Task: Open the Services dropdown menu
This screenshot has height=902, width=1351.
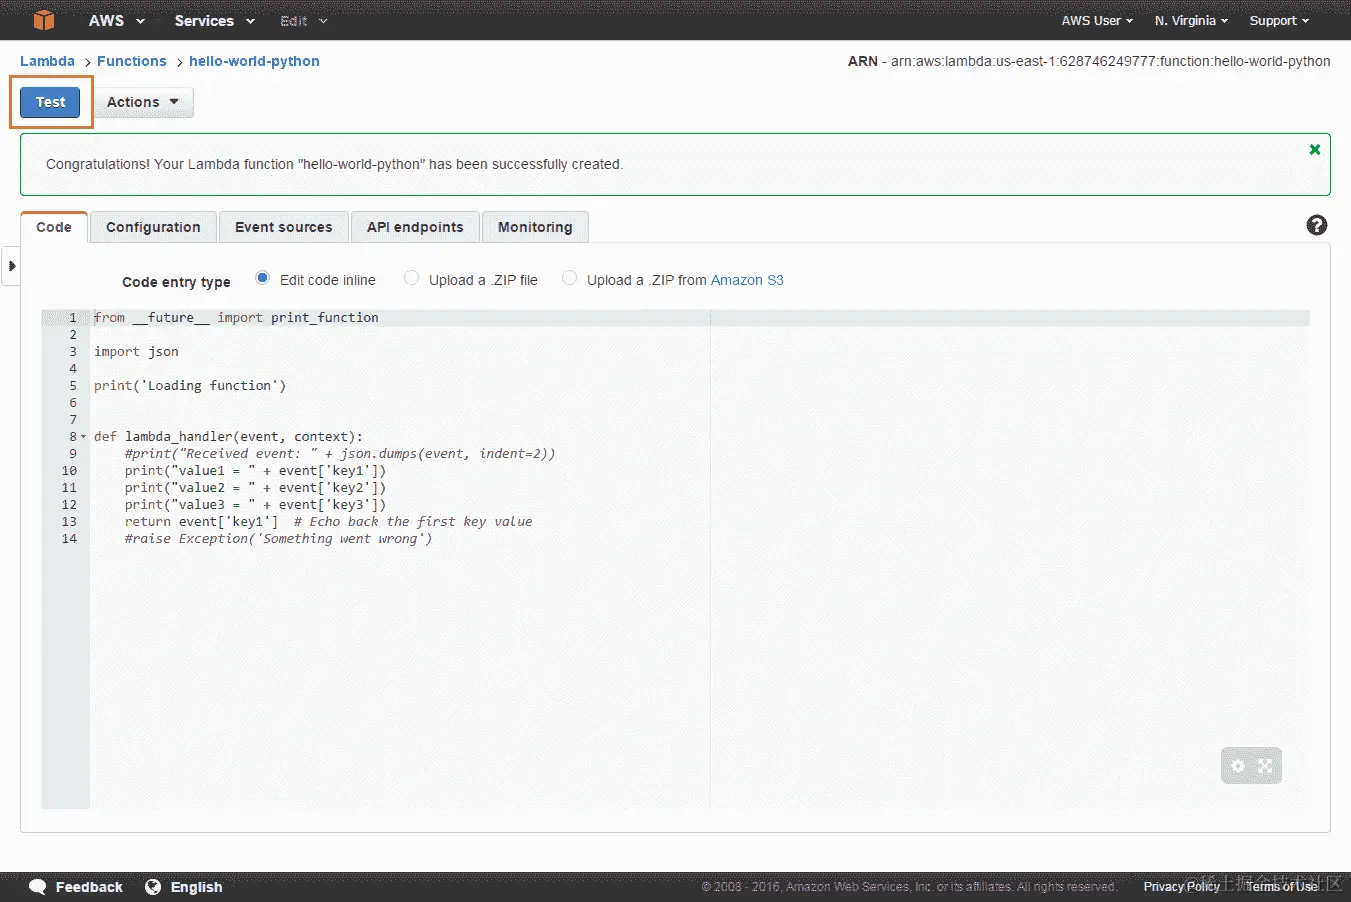Action: click(x=214, y=20)
